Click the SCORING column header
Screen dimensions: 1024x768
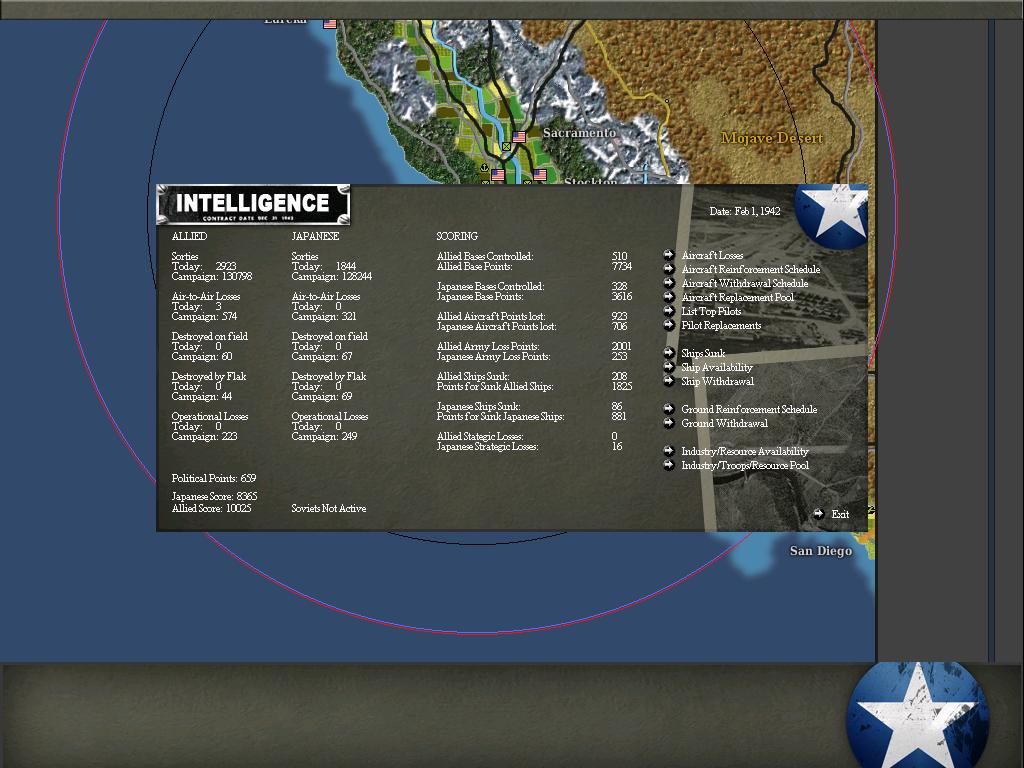pyautogui.click(x=457, y=236)
